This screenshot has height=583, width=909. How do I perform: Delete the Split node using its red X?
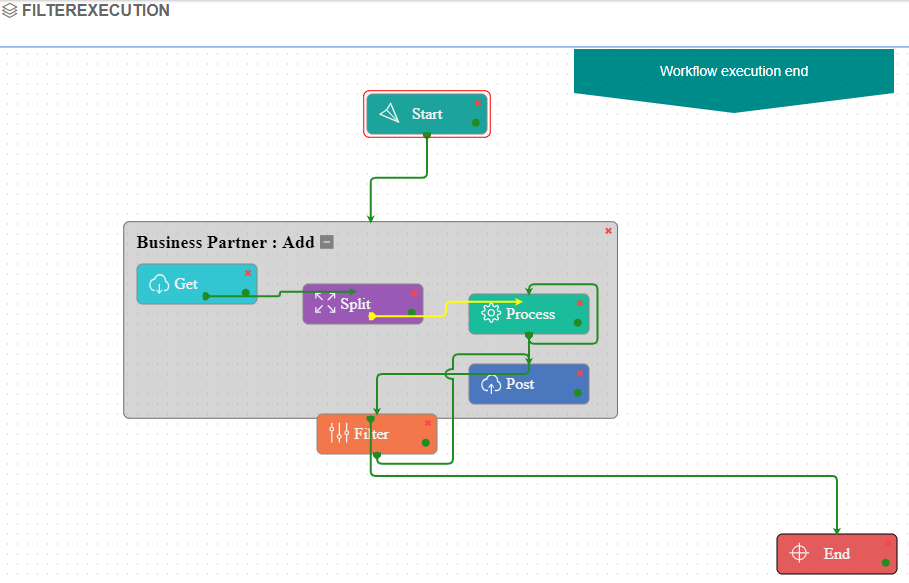(414, 293)
